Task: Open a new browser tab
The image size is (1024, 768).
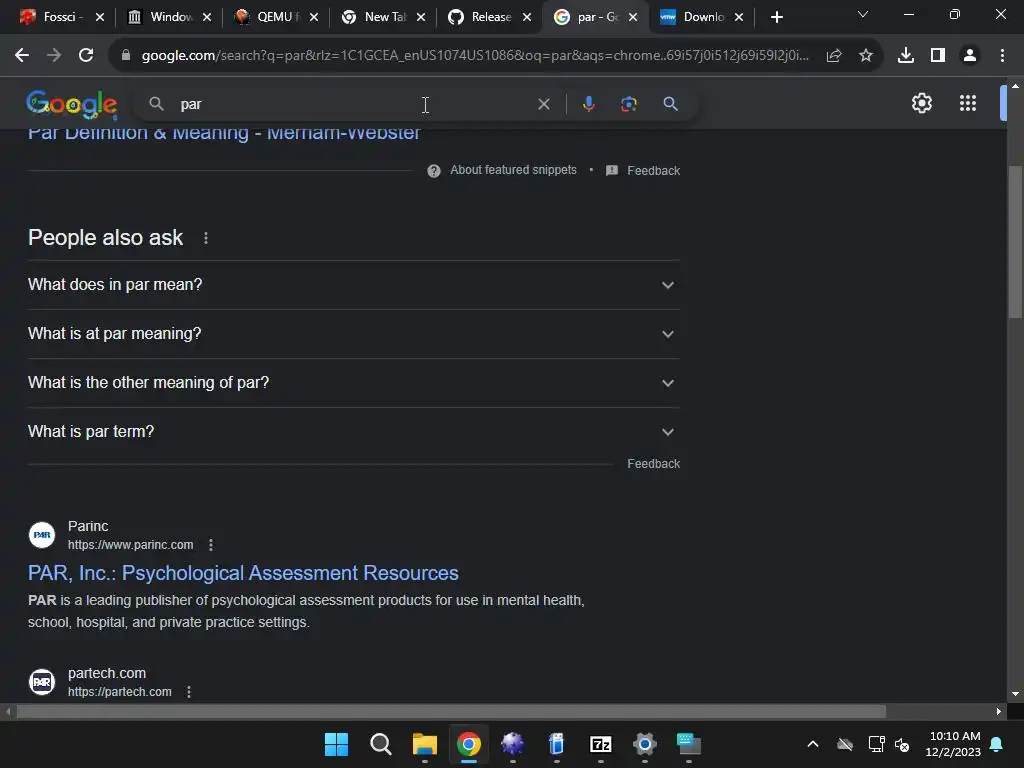Action: 776,17
